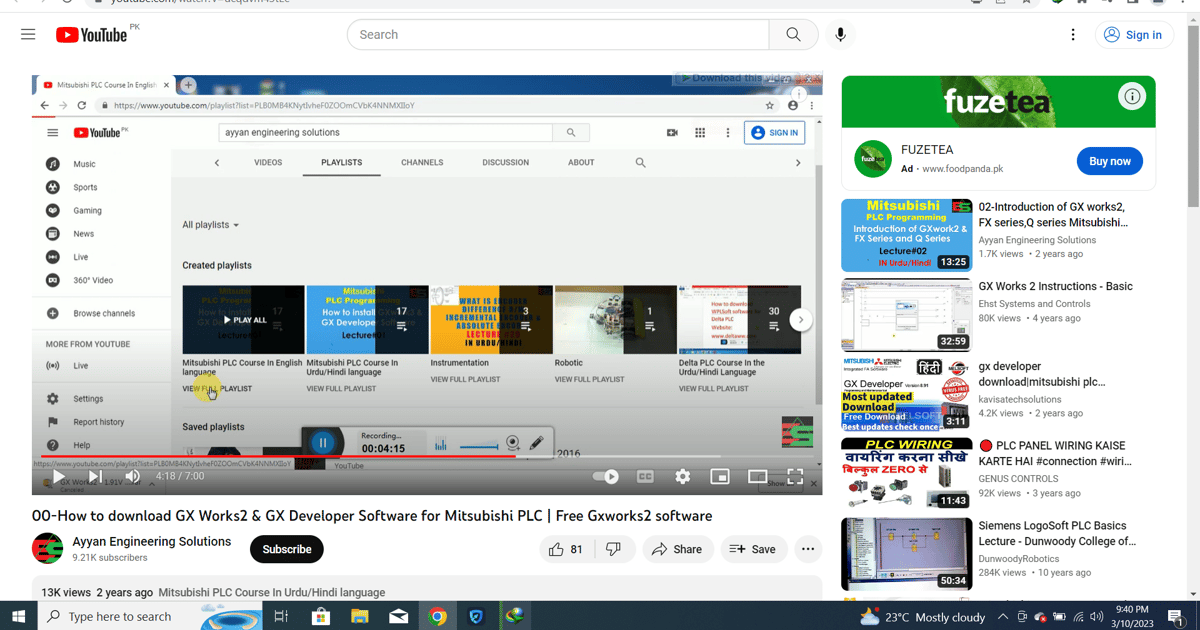This screenshot has height=630, width=1200.
Task: Like the video with thumbs up
Action: 566,549
